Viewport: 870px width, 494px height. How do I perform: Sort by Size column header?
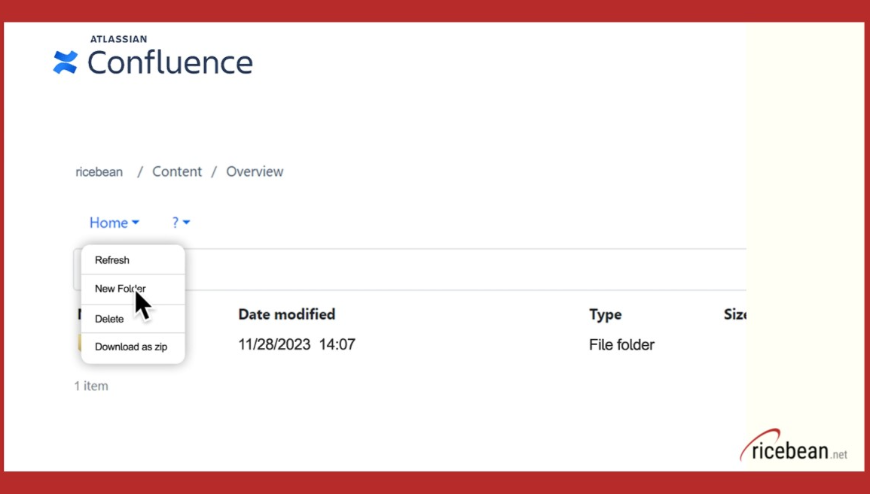(736, 315)
